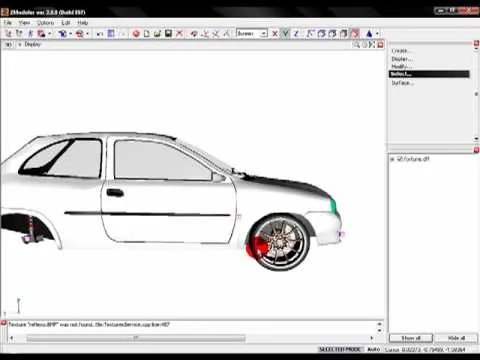Toggle the Y axis constraint
The image size is (480, 360).
click(286, 34)
